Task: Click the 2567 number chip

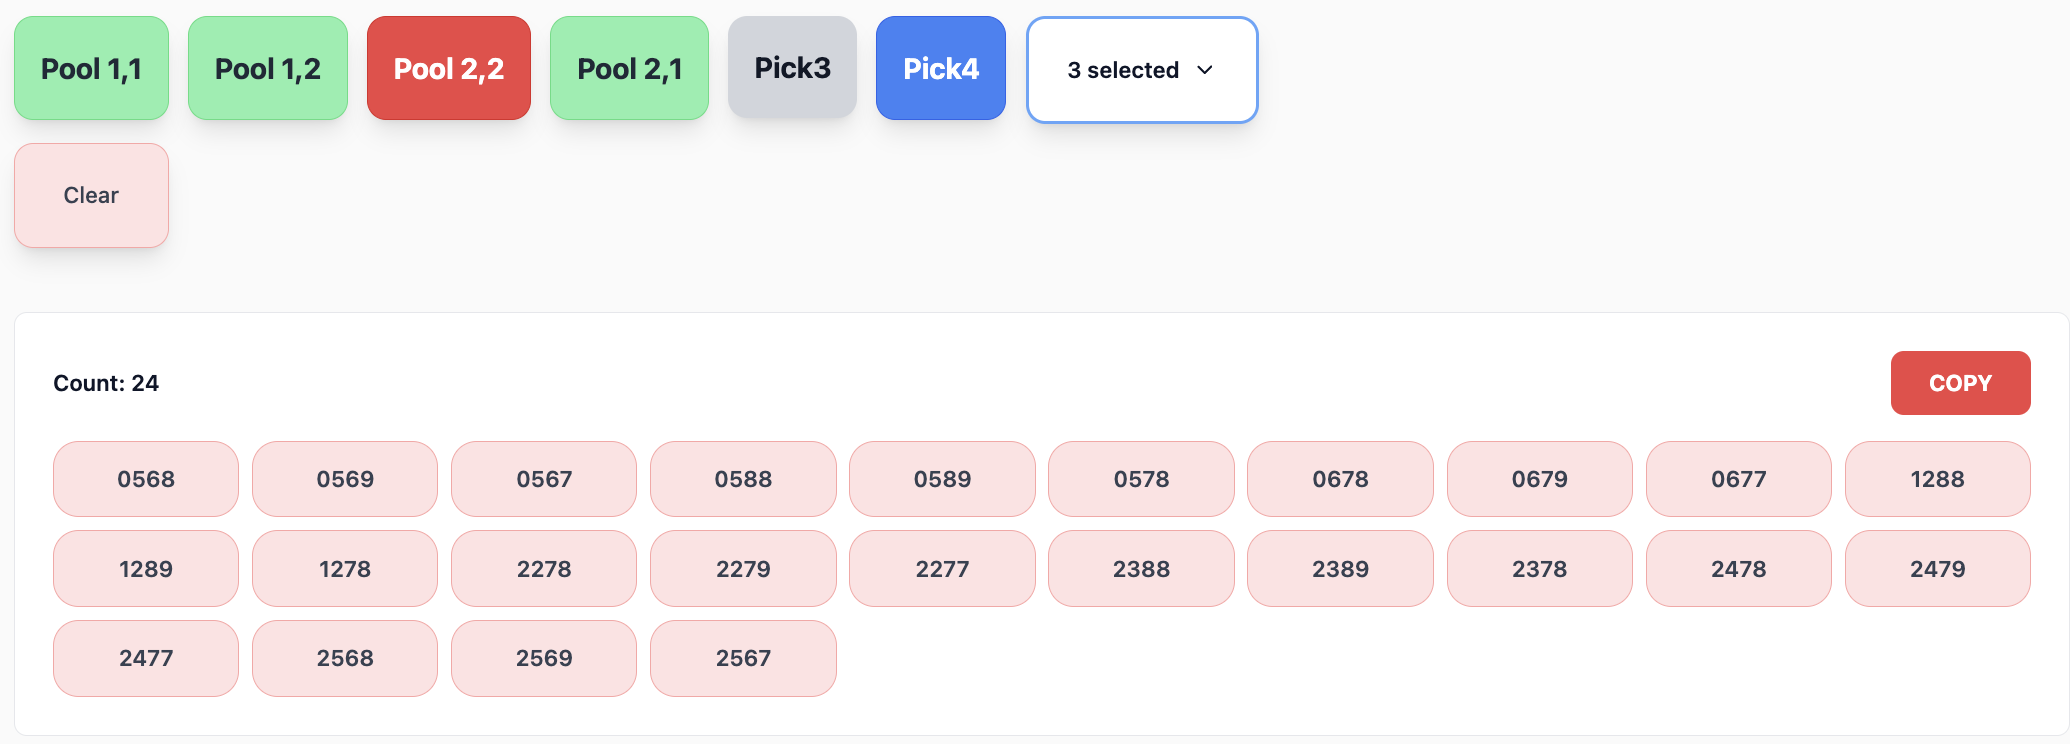Action: pyautogui.click(x=743, y=658)
